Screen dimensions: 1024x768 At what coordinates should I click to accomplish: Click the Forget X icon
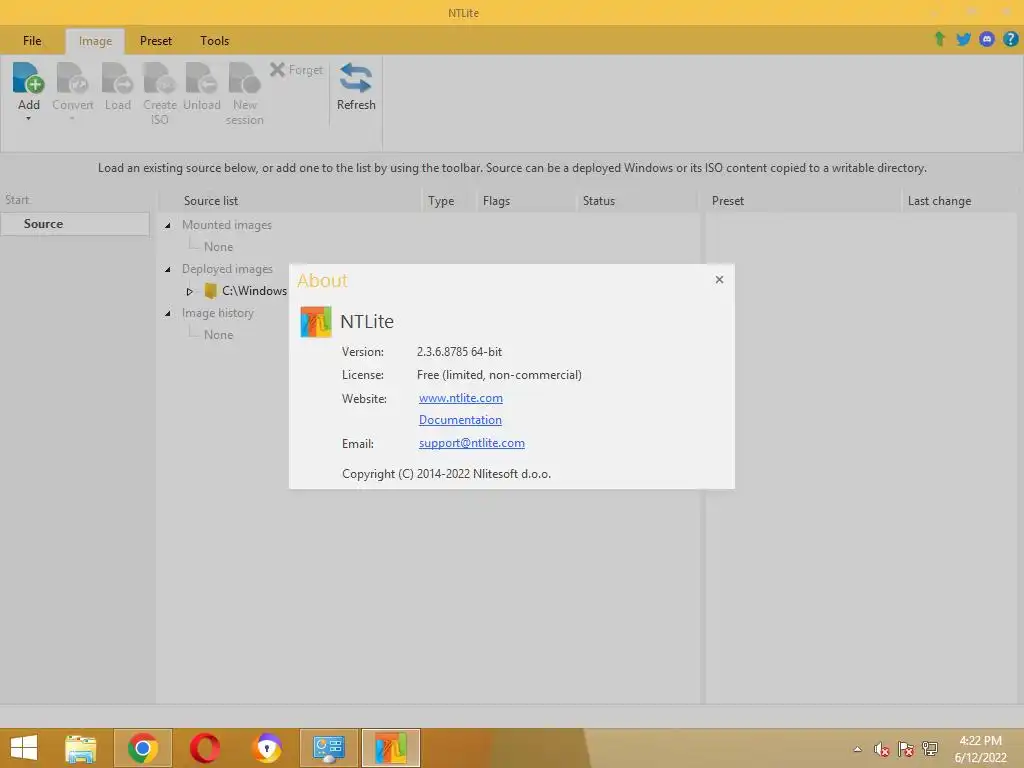pyautogui.click(x=277, y=69)
